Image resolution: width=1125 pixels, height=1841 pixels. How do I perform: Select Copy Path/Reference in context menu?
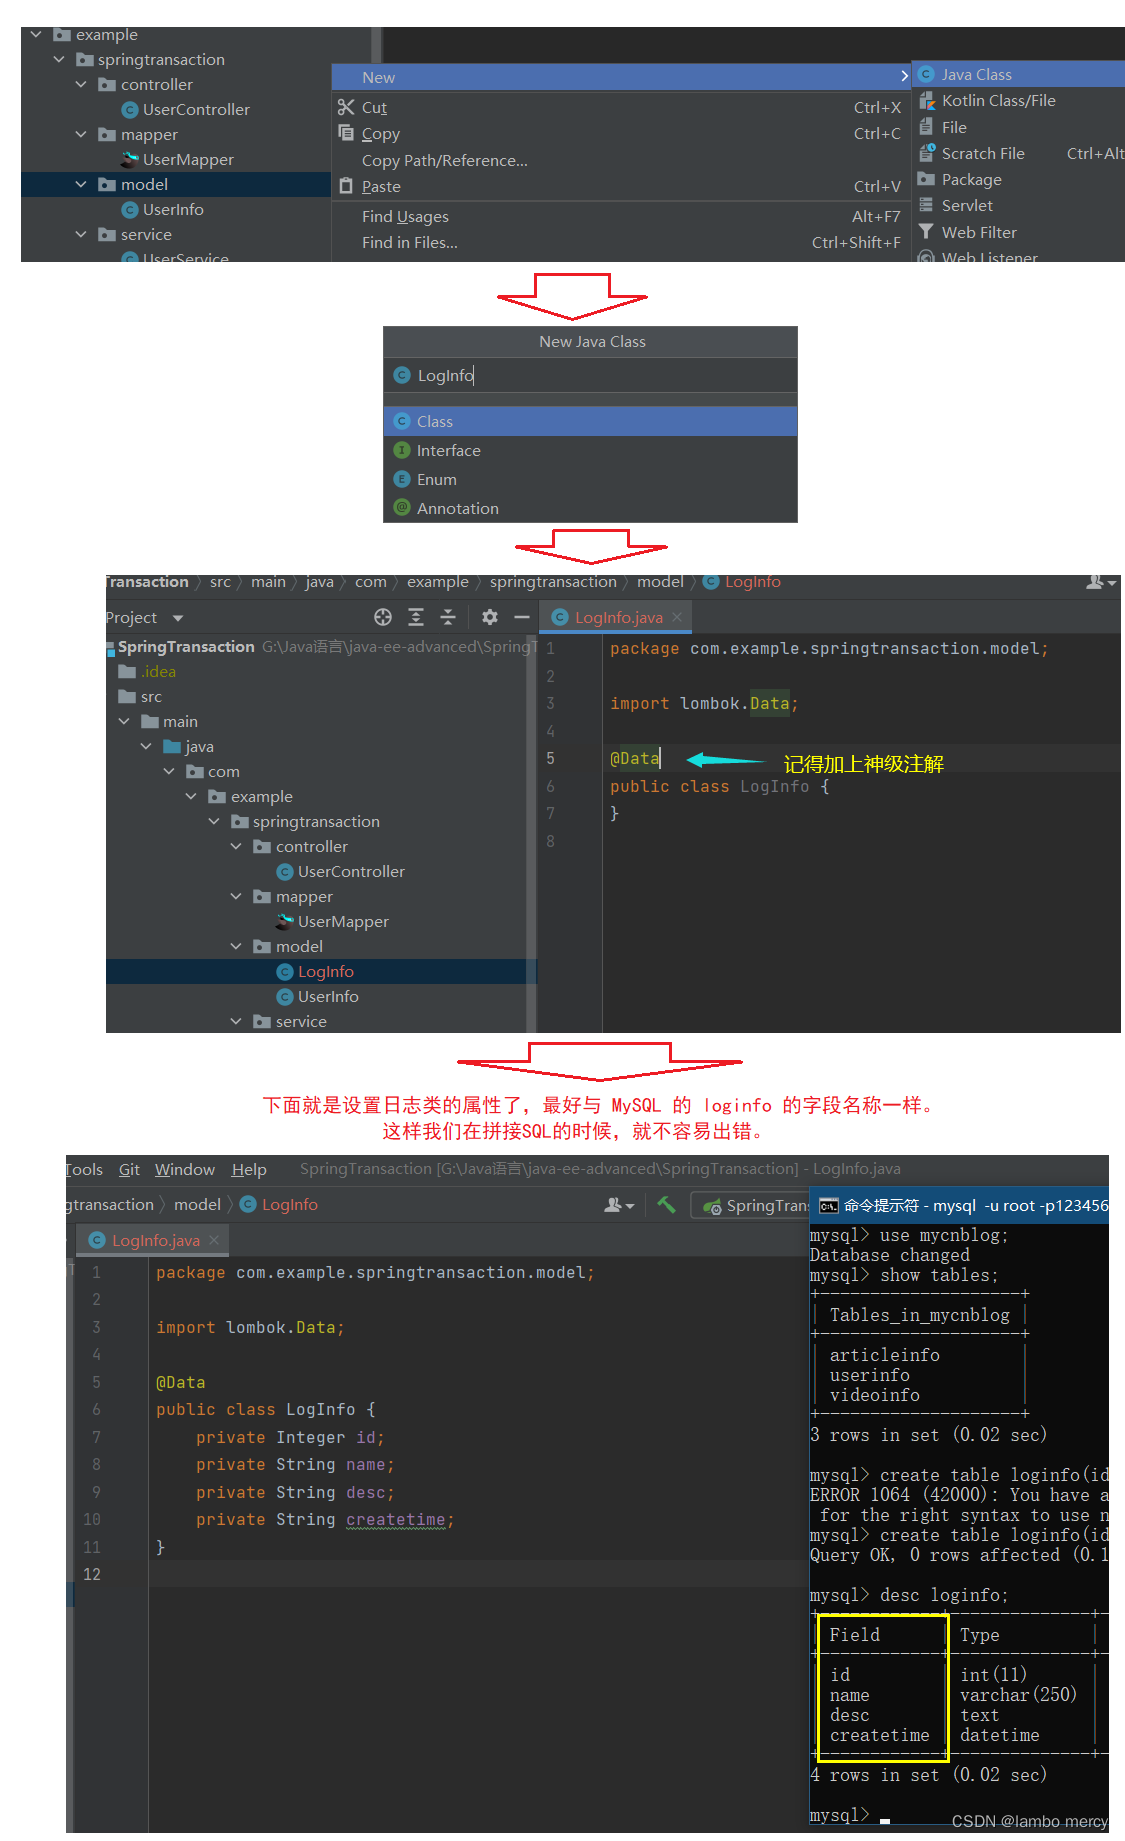[621, 160]
